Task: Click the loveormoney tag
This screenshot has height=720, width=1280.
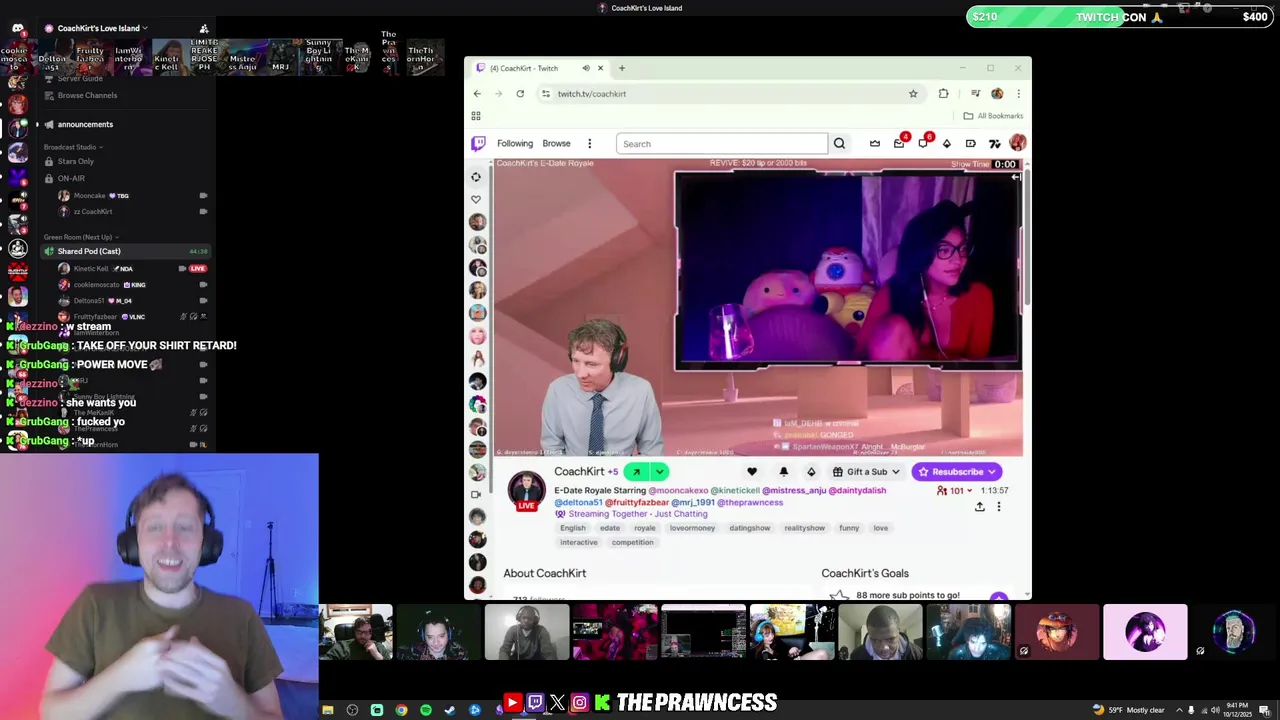Action: pyautogui.click(x=692, y=528)
